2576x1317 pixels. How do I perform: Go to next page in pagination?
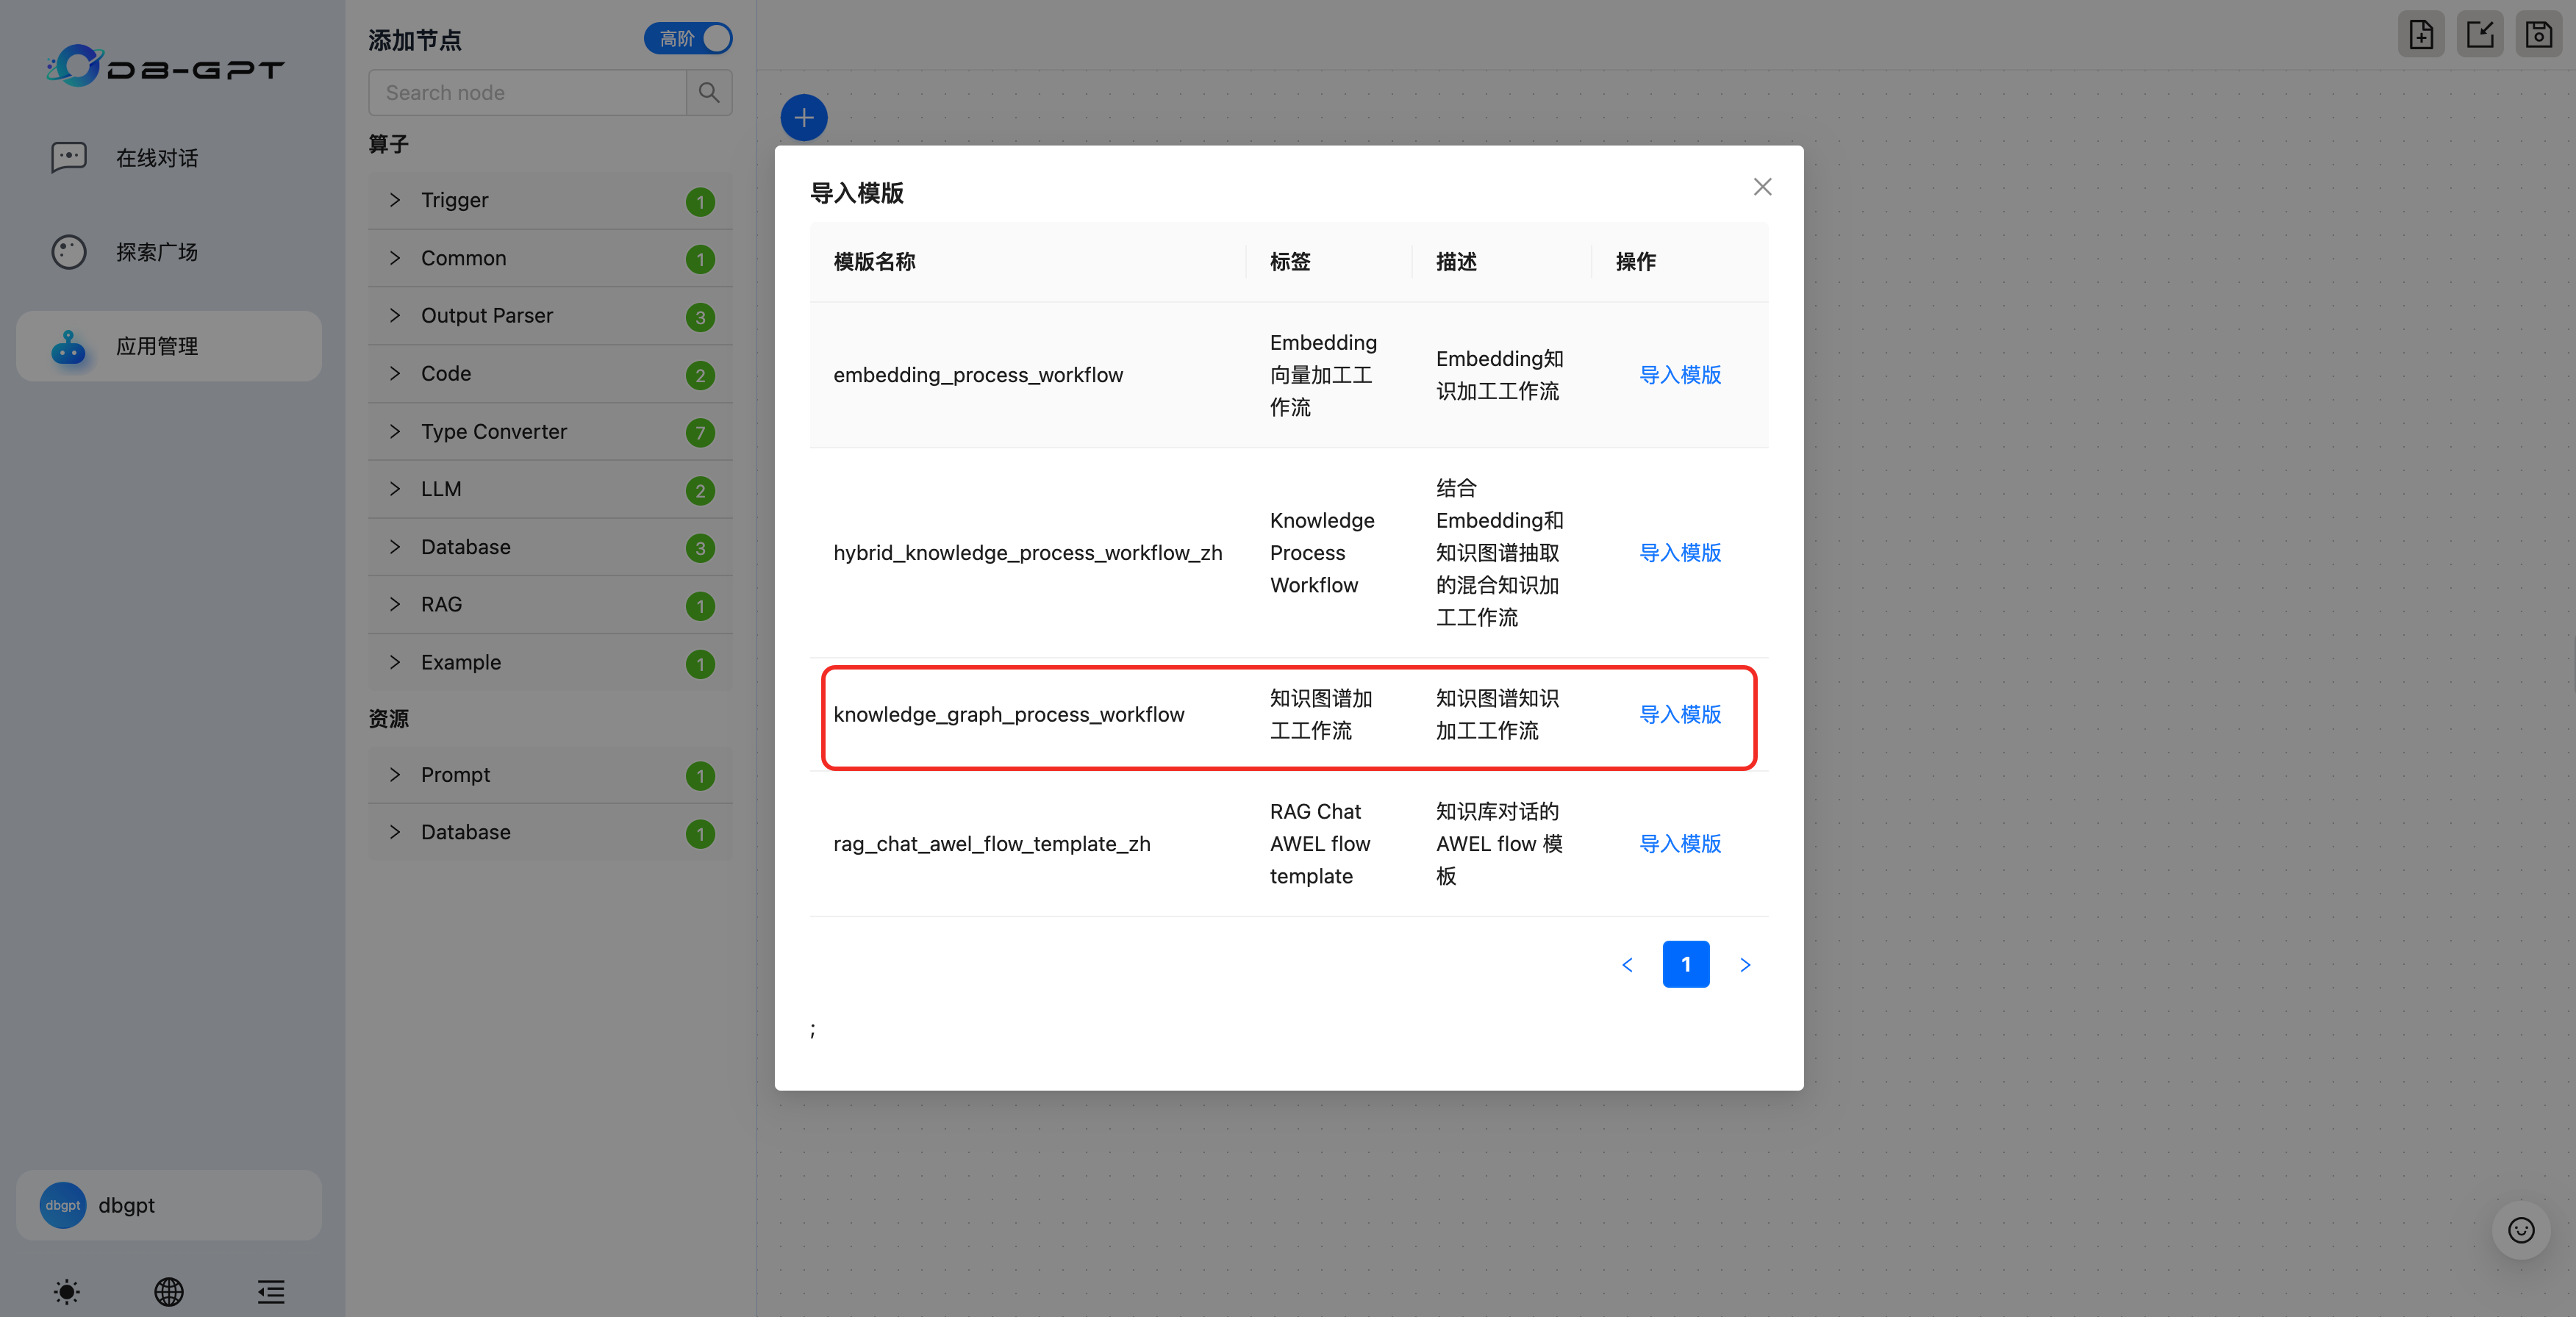click(1745, 965)
